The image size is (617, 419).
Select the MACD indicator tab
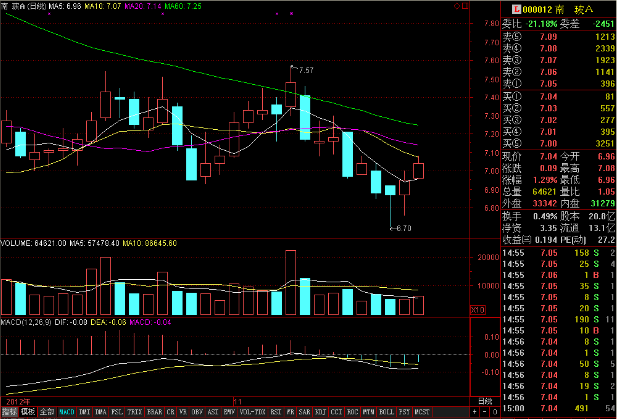point(67,412)
